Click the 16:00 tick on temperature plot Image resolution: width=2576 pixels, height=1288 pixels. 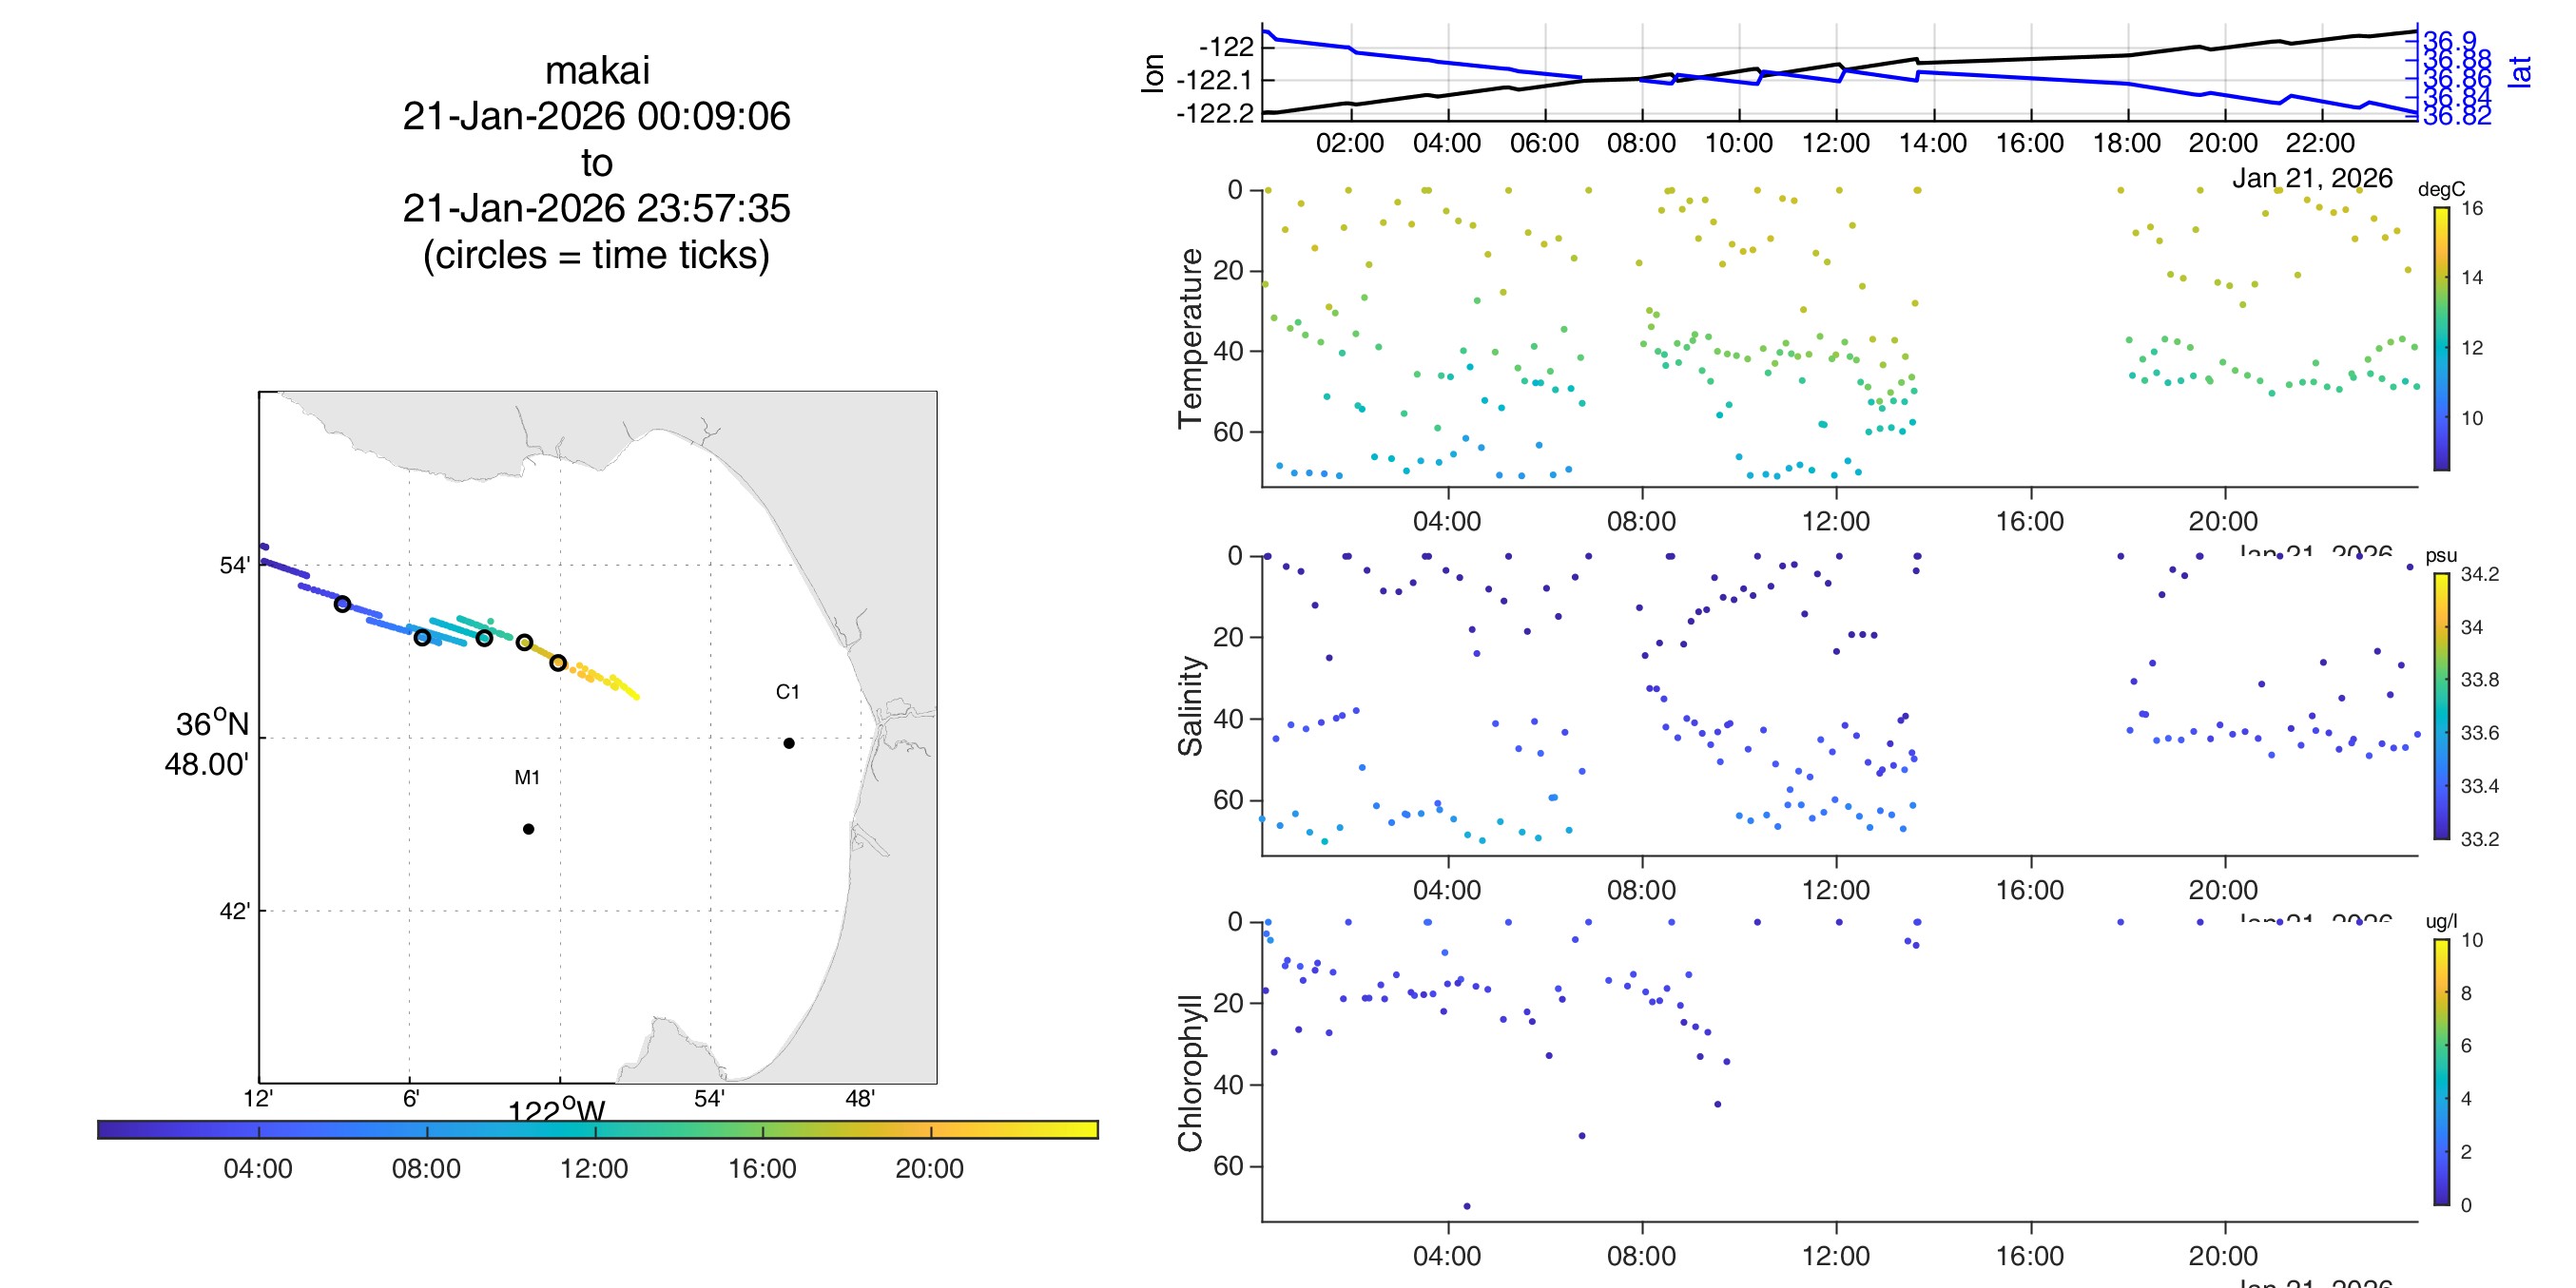point(2030,521)
